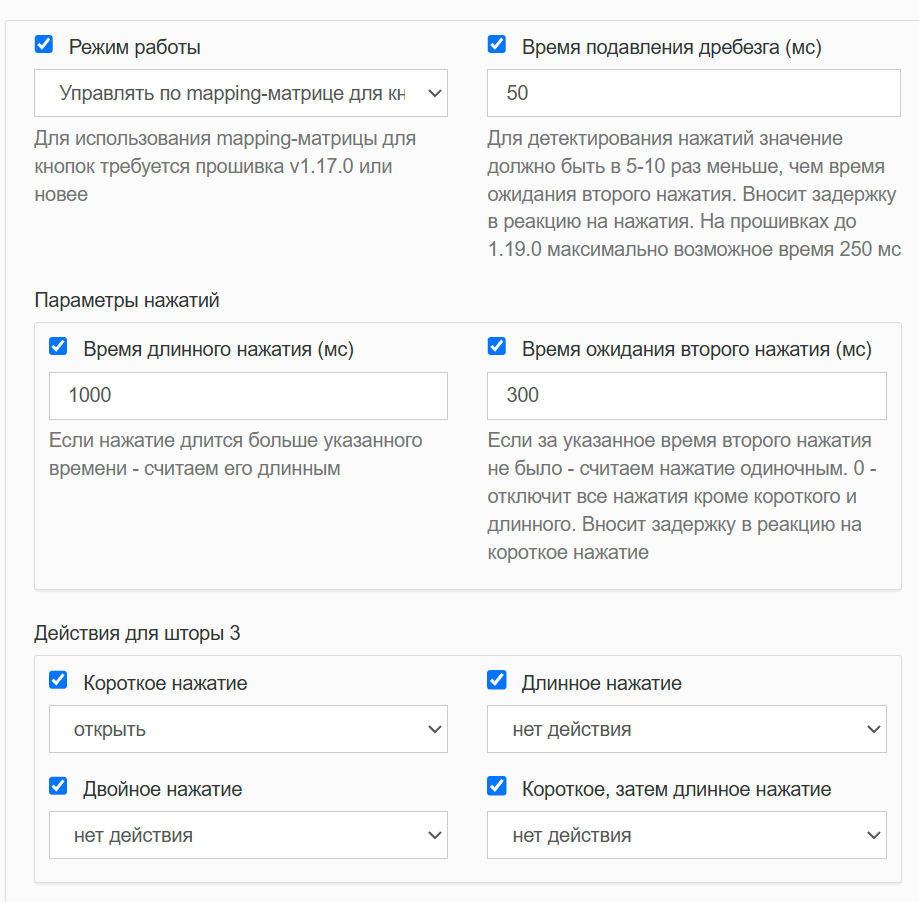
Task: Open the Двойное нажатие action dropdown
Action: (x=249, y=835)
